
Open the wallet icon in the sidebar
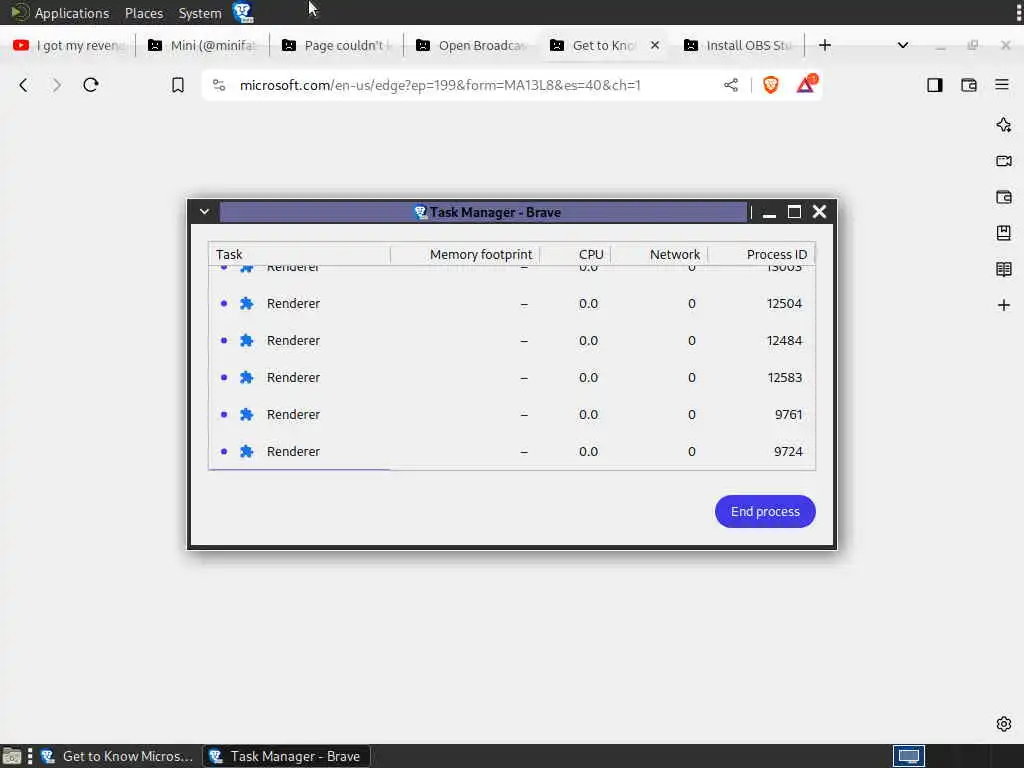[x=1004, y=197]
